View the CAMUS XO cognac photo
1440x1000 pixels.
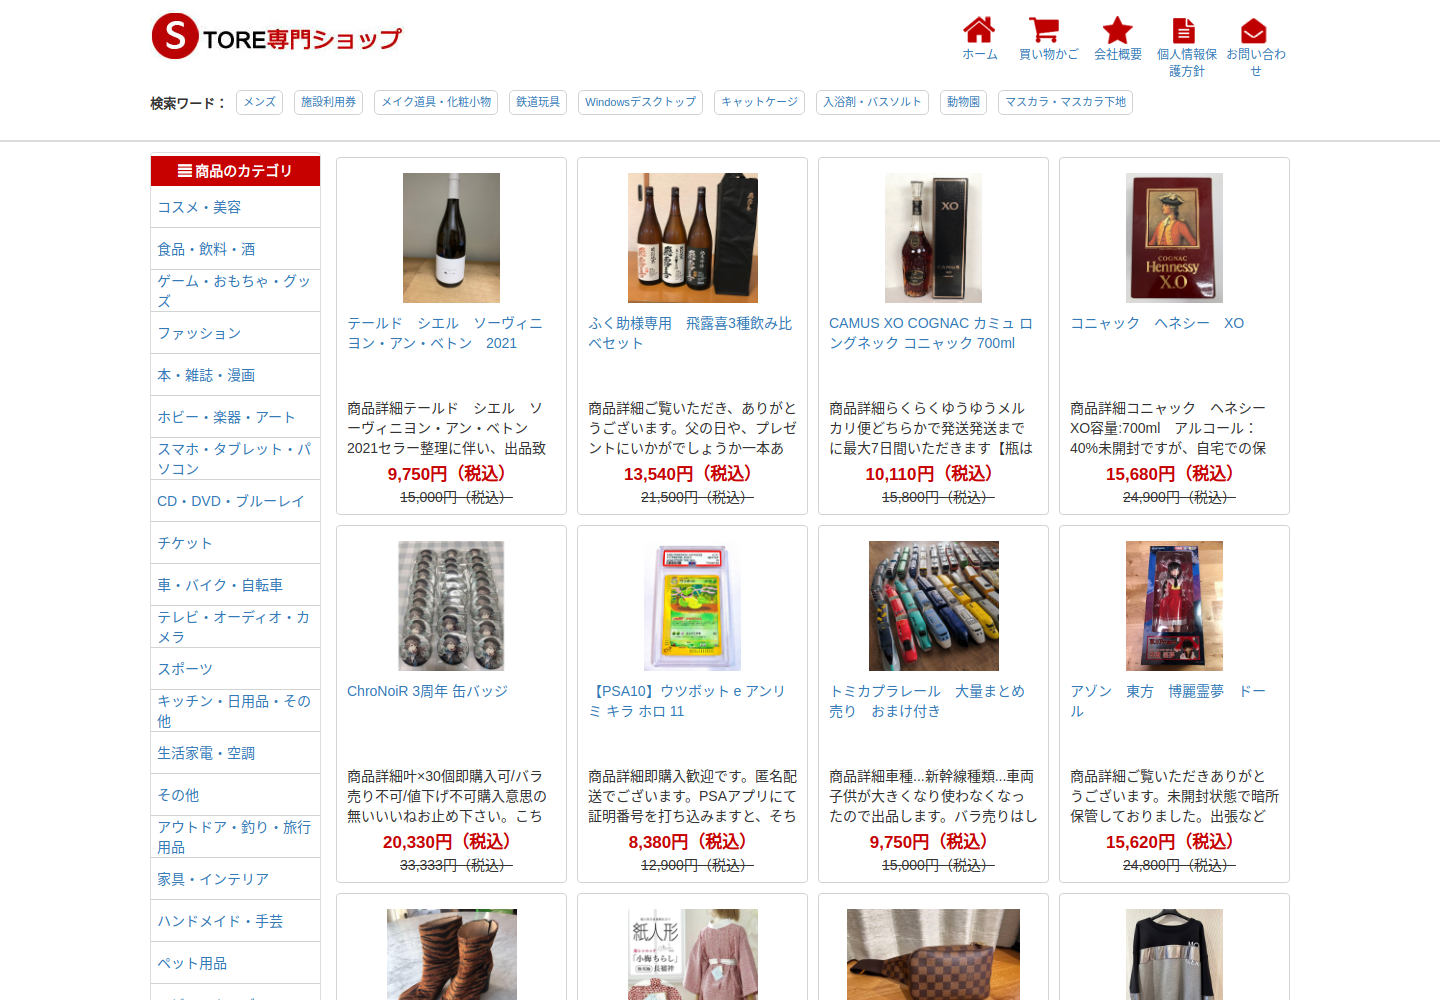click(933, 238)
